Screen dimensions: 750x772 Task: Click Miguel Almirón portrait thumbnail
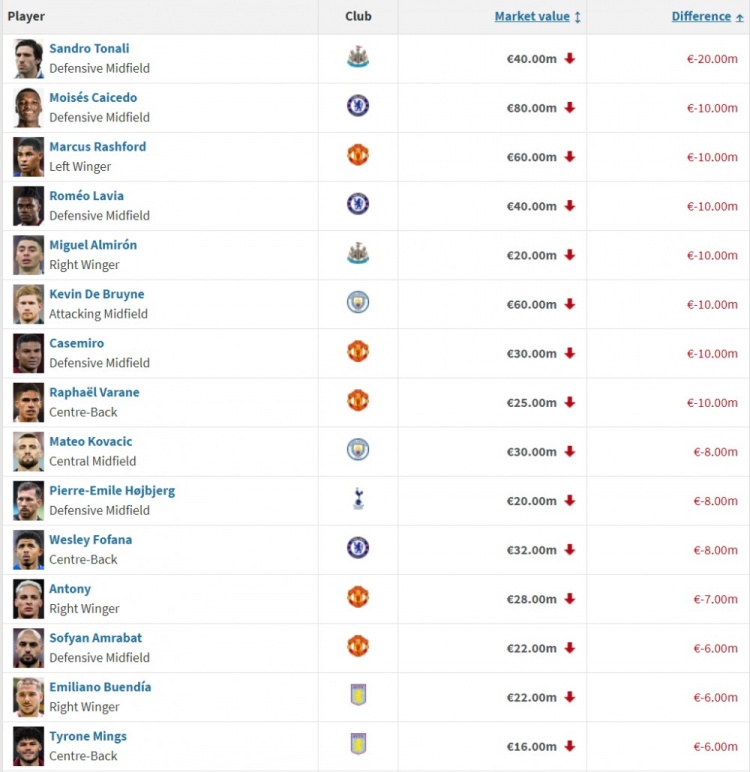tap(28, 255)
